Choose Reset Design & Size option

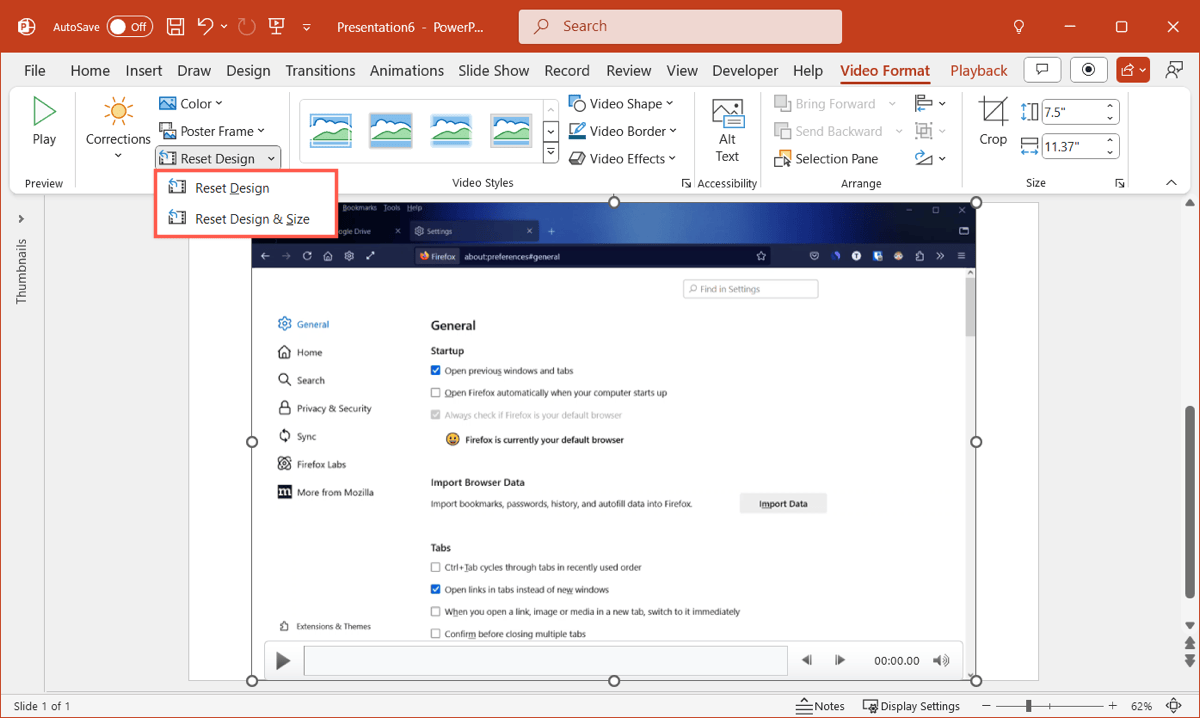click(239, 219)
